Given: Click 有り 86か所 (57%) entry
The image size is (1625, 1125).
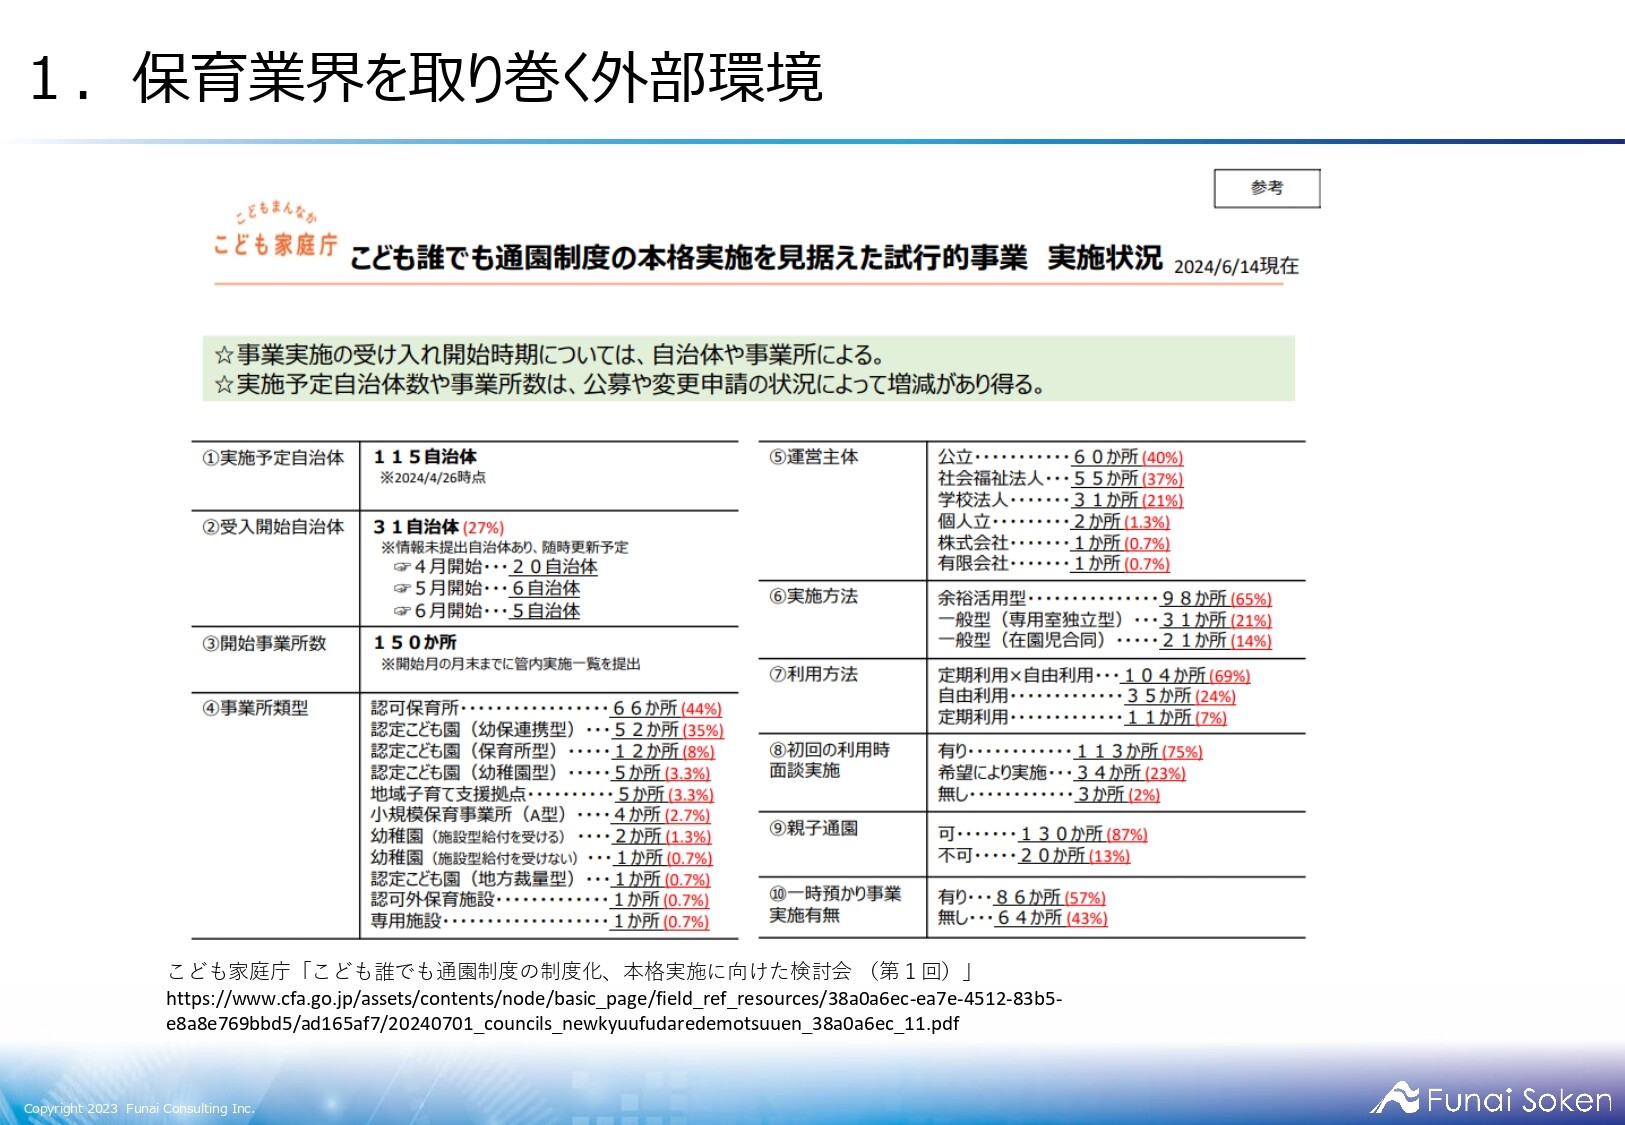Looking at the screenshot, I should [1022, 897].
